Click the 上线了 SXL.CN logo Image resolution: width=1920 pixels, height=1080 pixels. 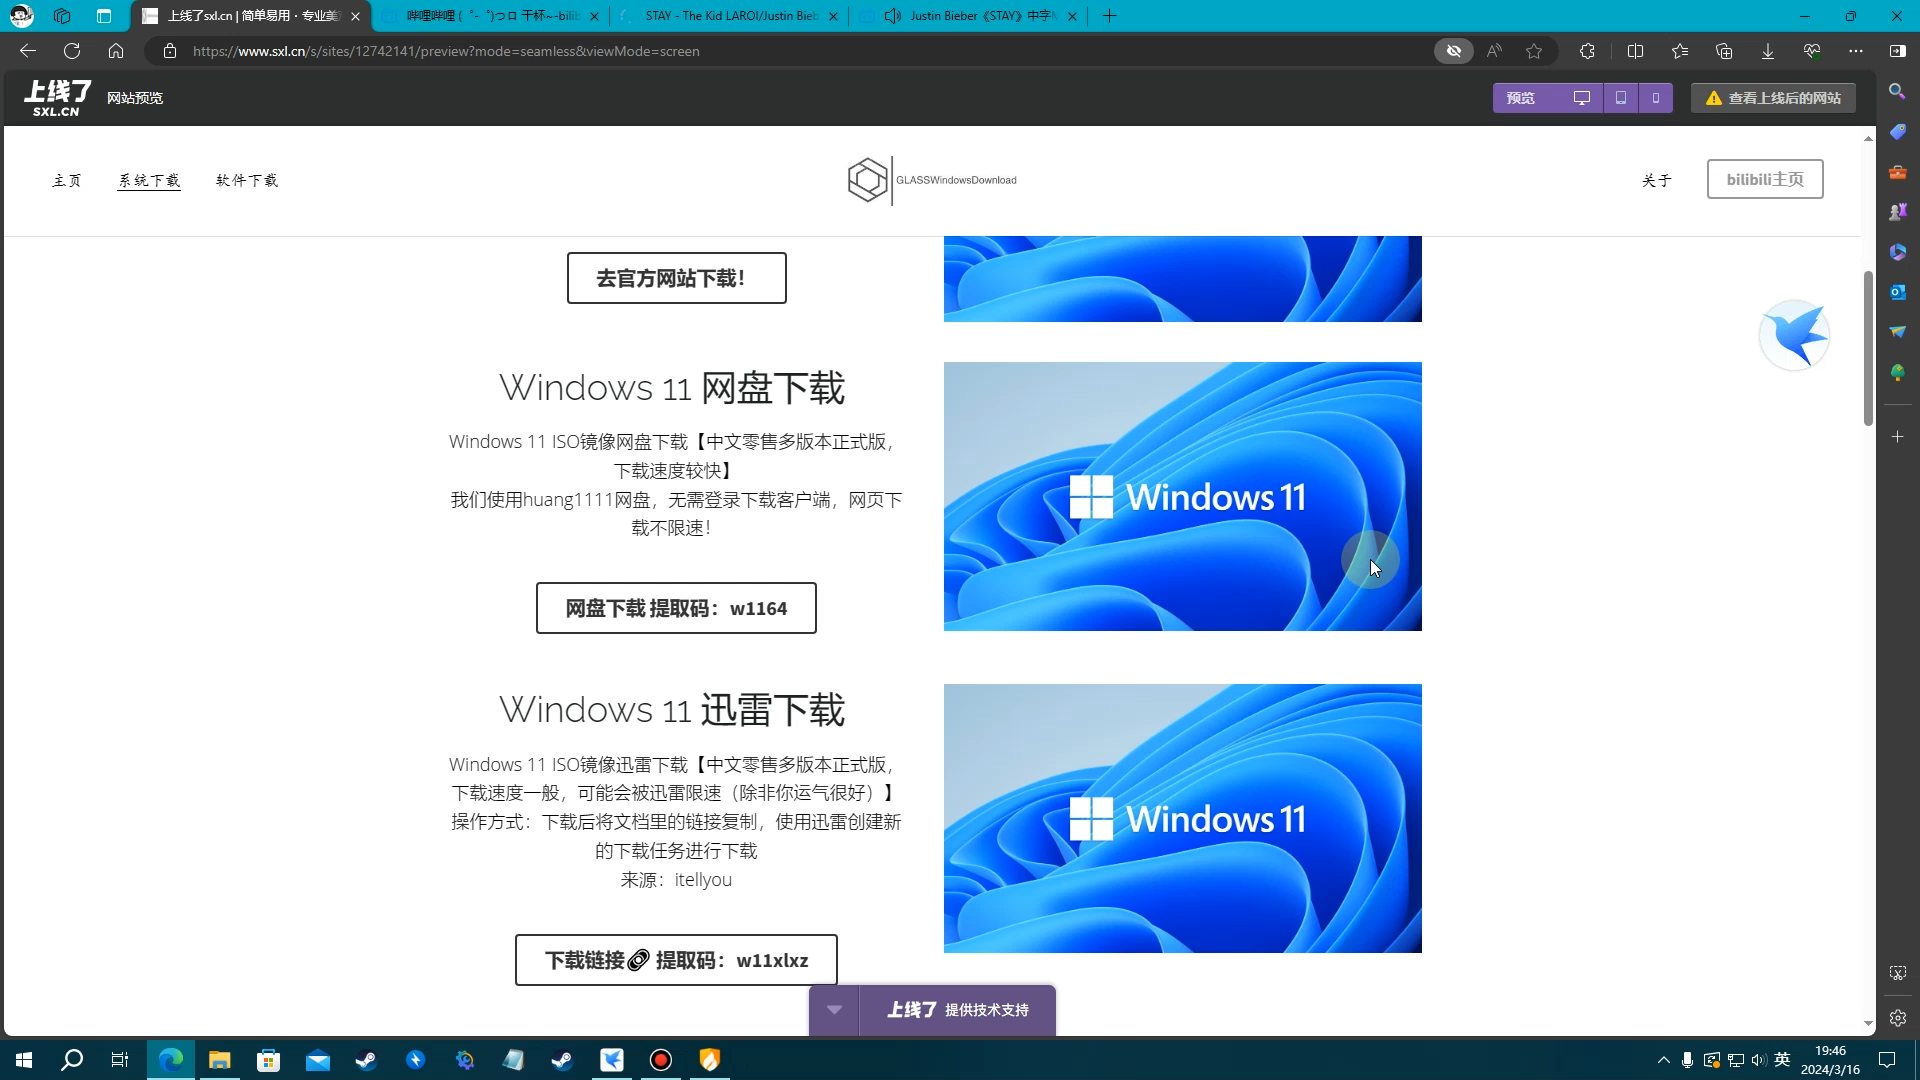(58, 98)
